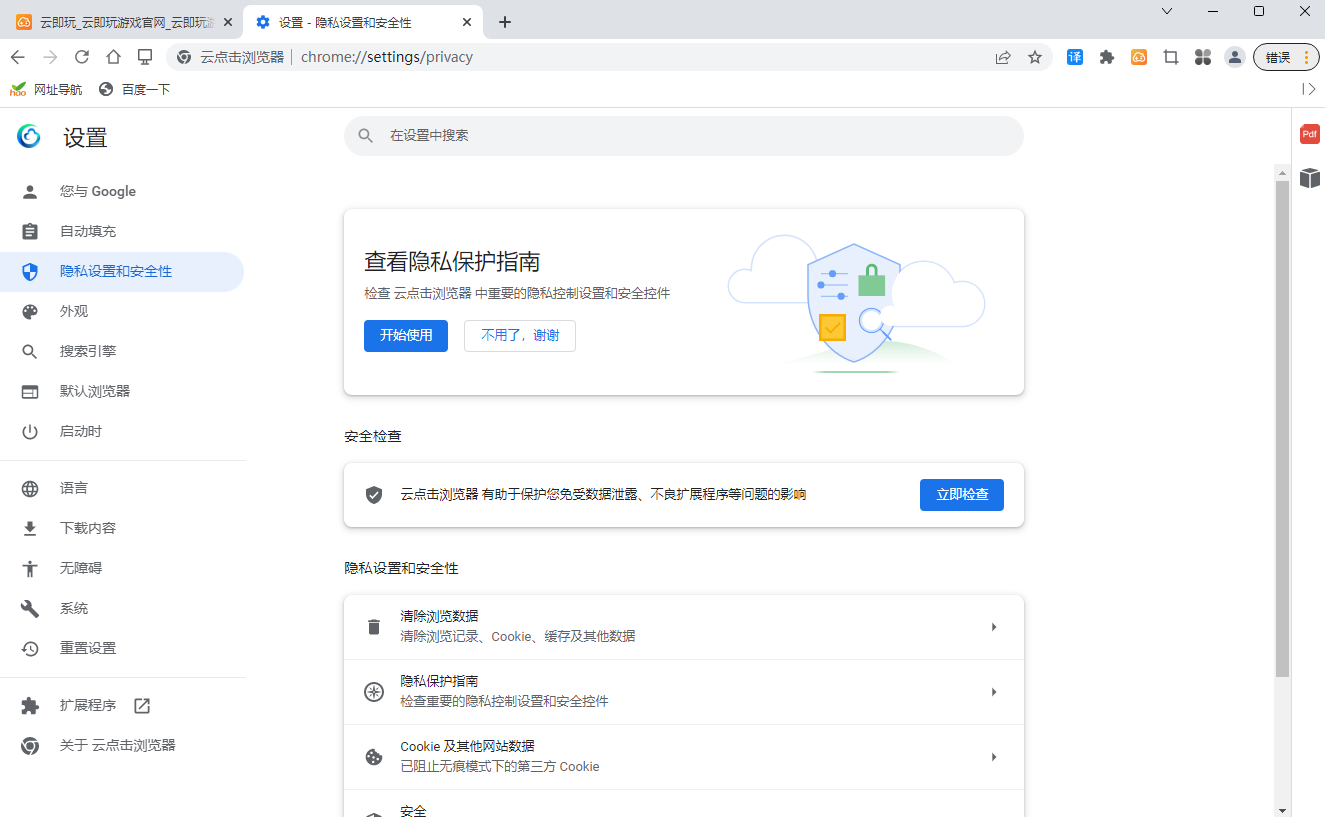1325x817 pixels.
Task: Click the 开始使用 button
Action: (406, 335)
